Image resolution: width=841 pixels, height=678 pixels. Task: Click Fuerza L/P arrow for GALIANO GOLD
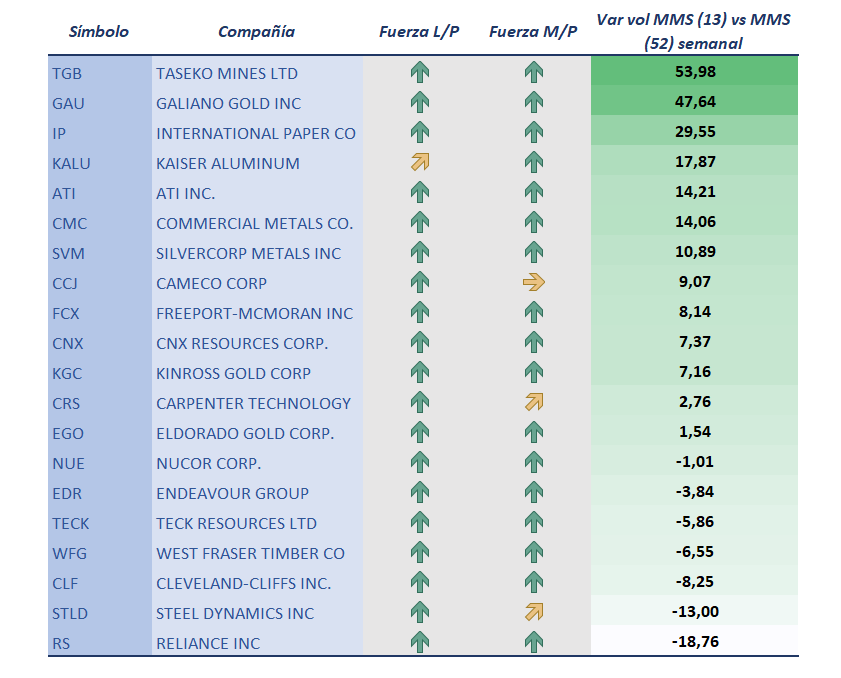click(420, 102)
